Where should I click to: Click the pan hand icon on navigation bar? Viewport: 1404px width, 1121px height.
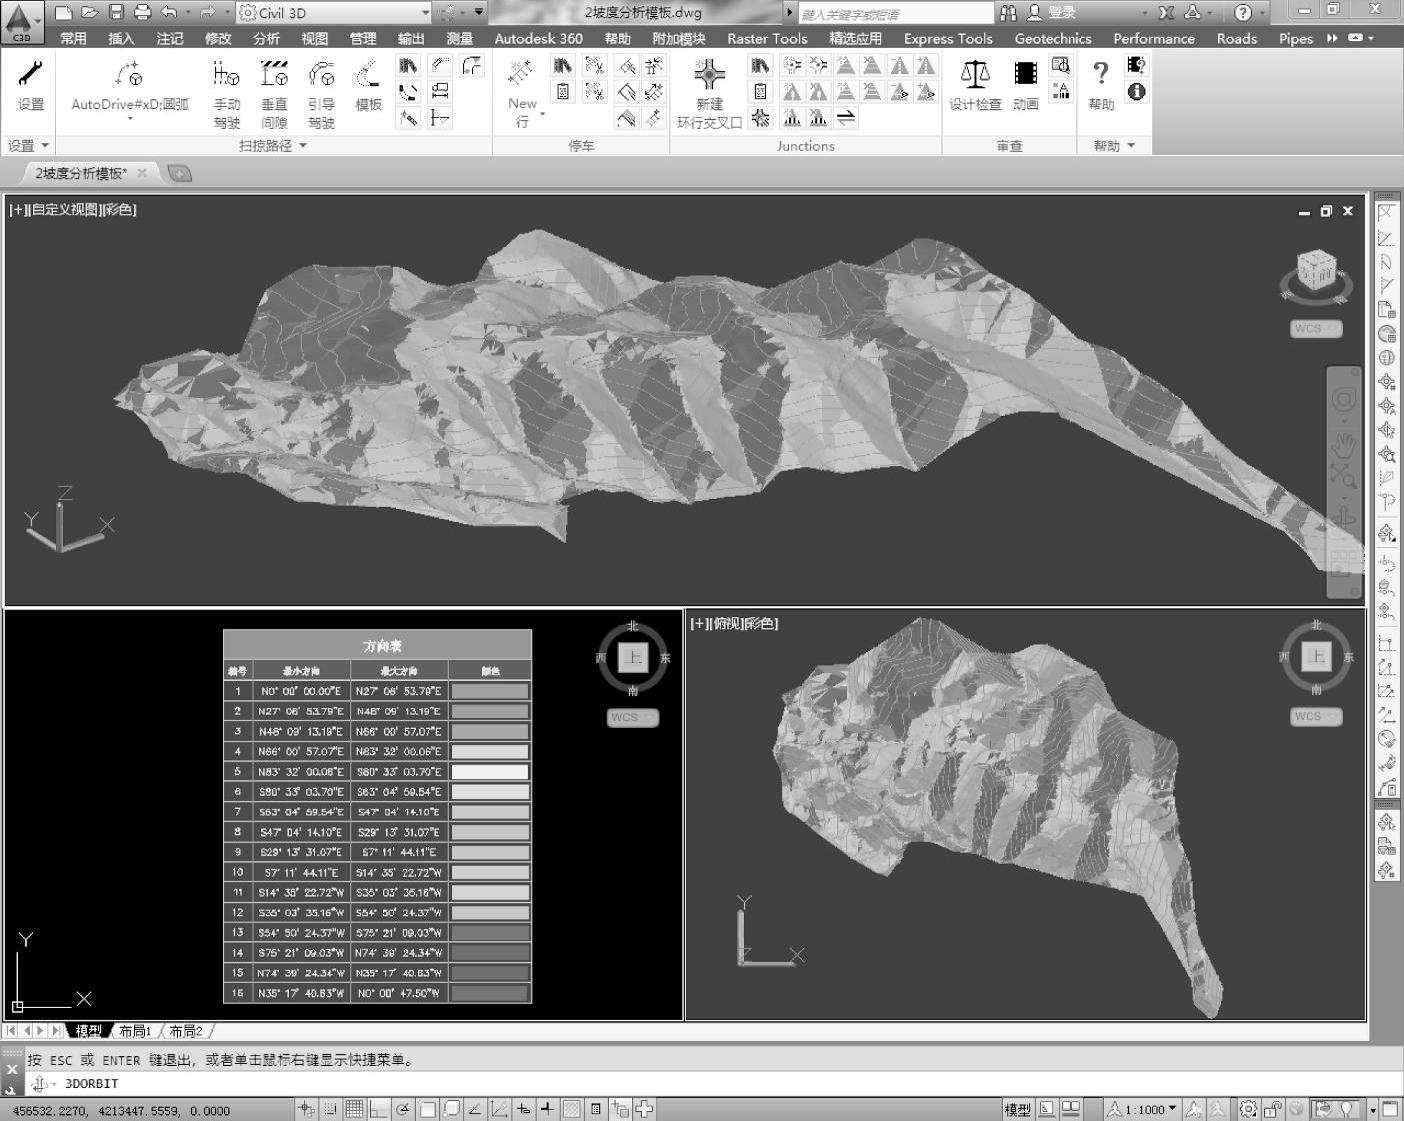click(1343, 443)
